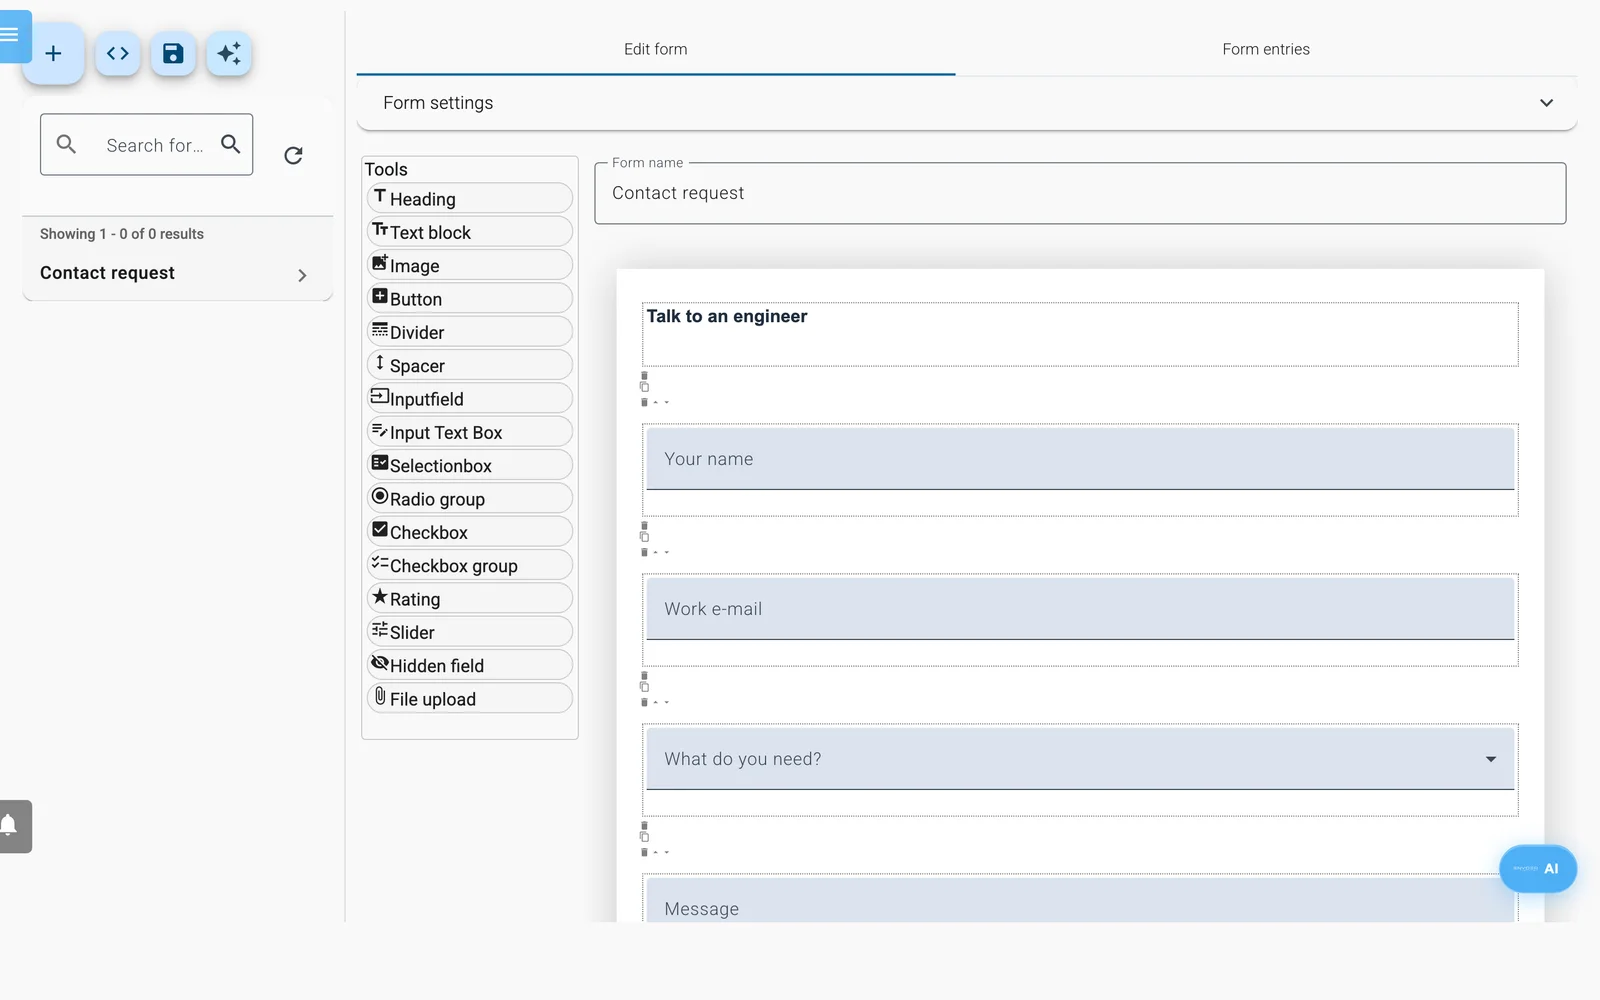Viewport: 1600px width, 1000px height.
Task: Select the Text block tool
Action: pos(470,232)
